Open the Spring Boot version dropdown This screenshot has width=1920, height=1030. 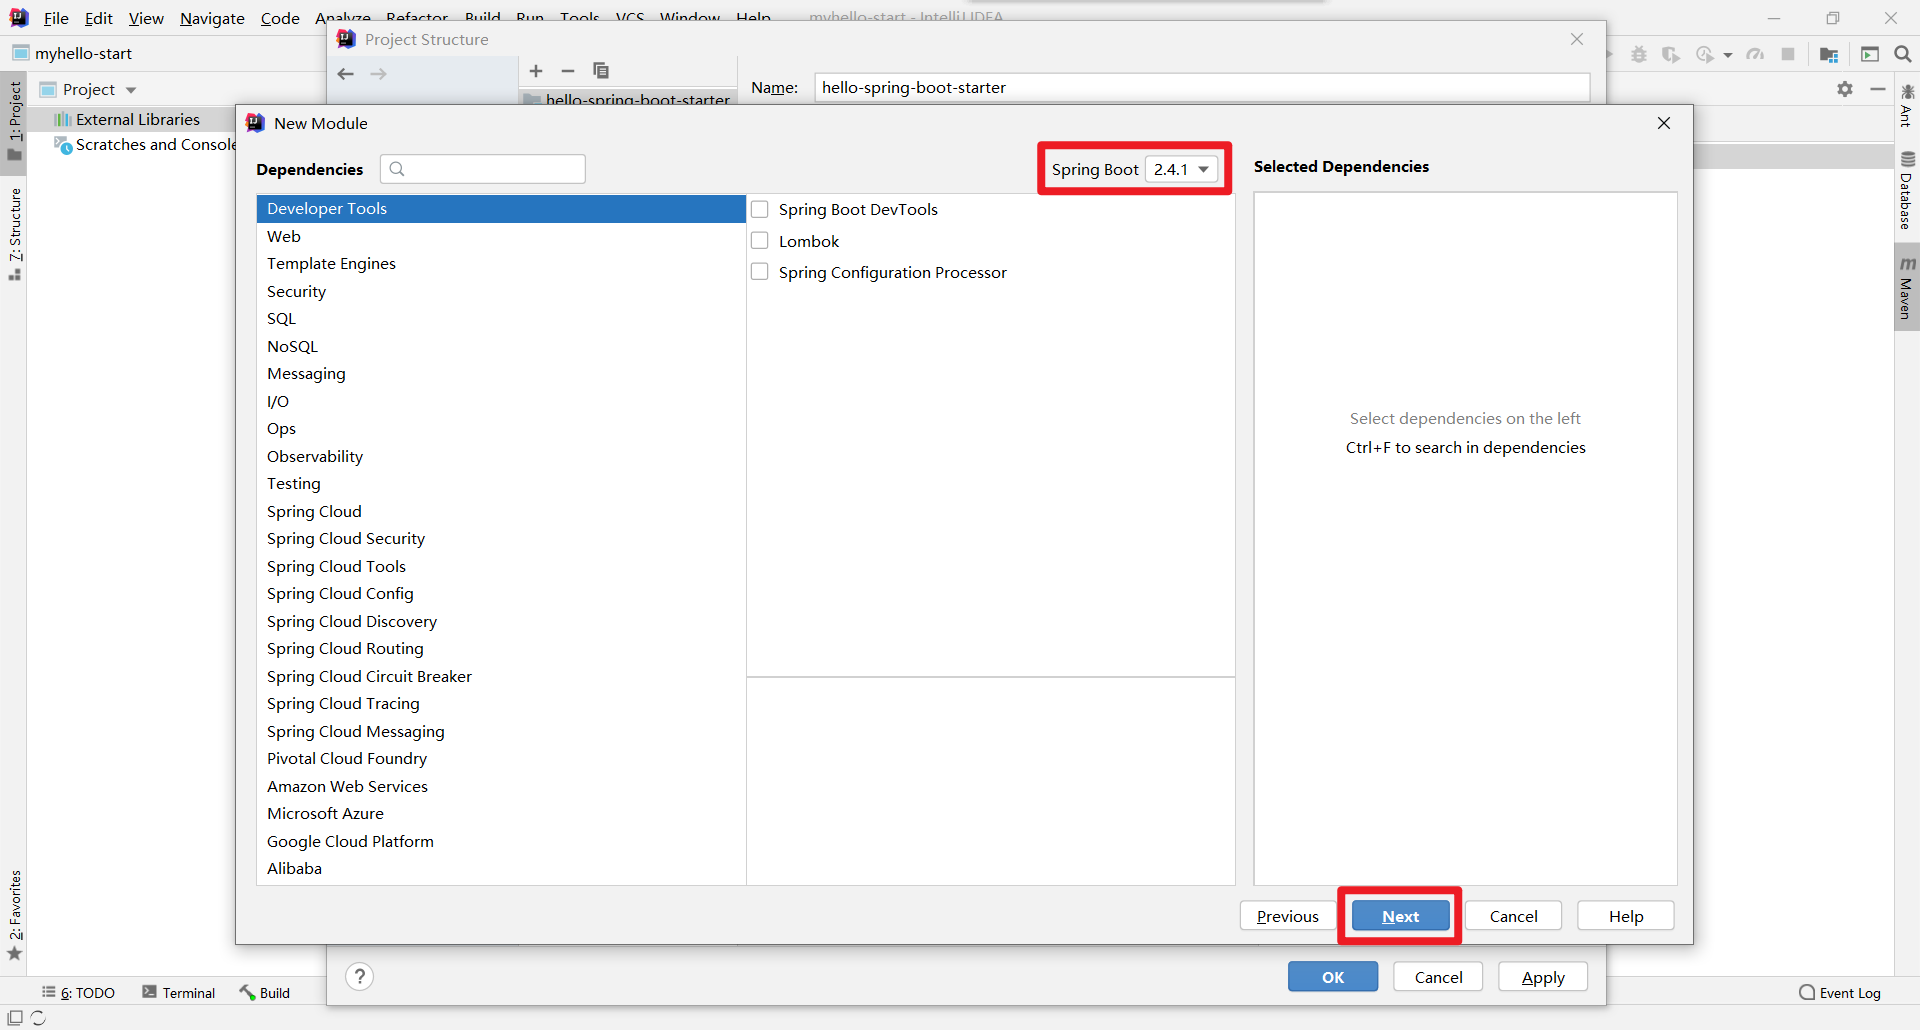[x=1182, y=169]
